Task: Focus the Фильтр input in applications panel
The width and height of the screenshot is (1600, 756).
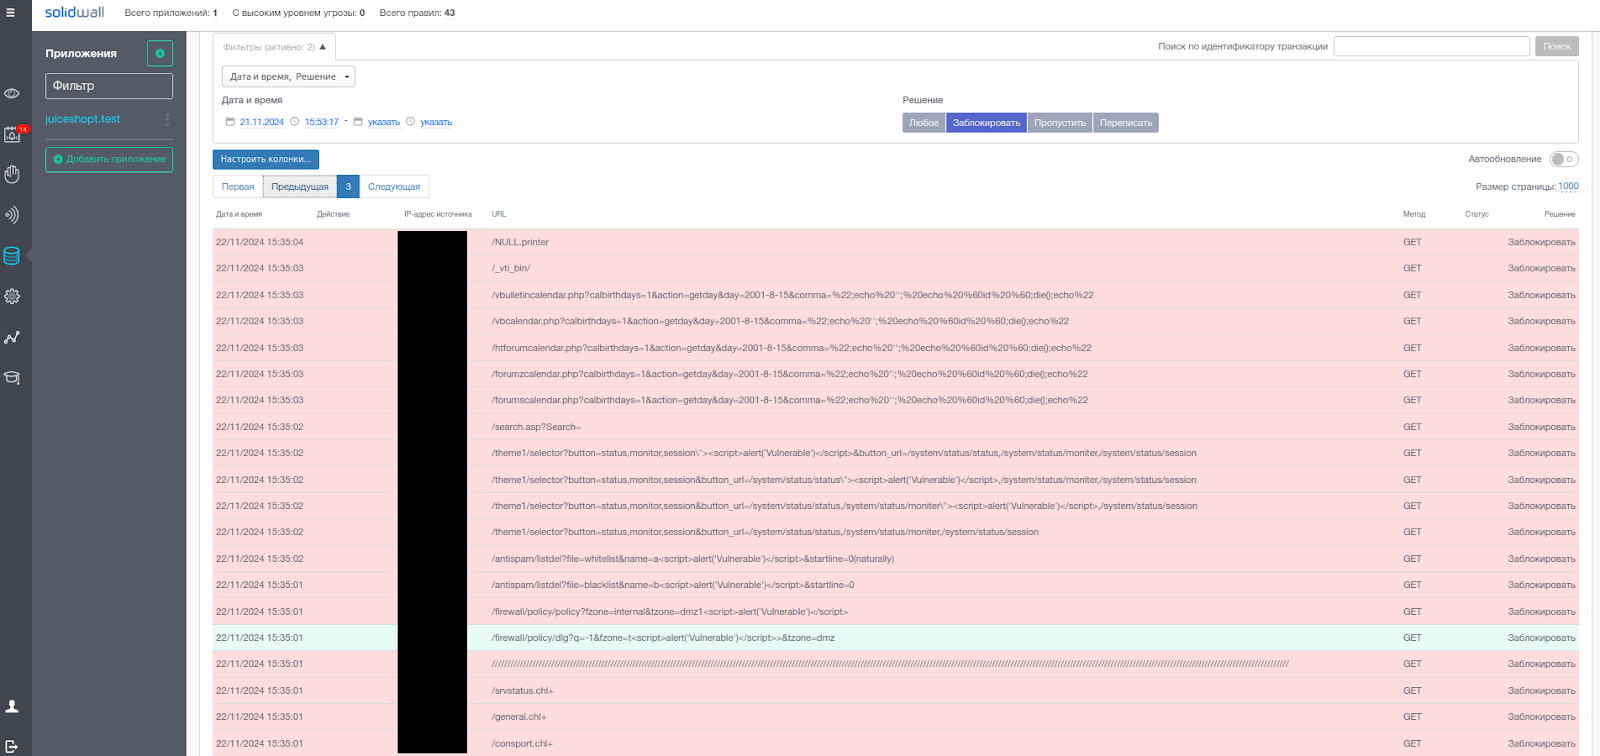Action: (109, 86)
